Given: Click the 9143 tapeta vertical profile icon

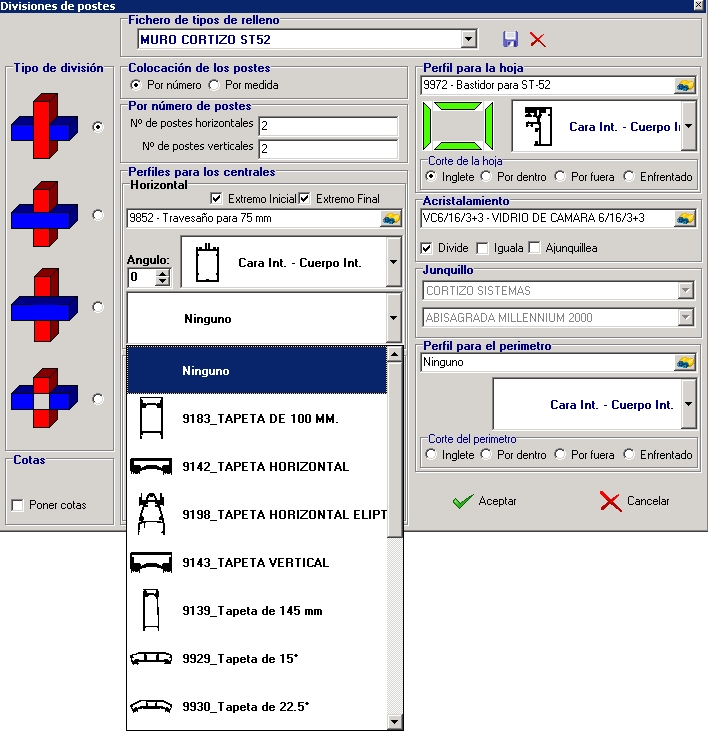Looking at the screenshot, I should (x=151, y=562).
